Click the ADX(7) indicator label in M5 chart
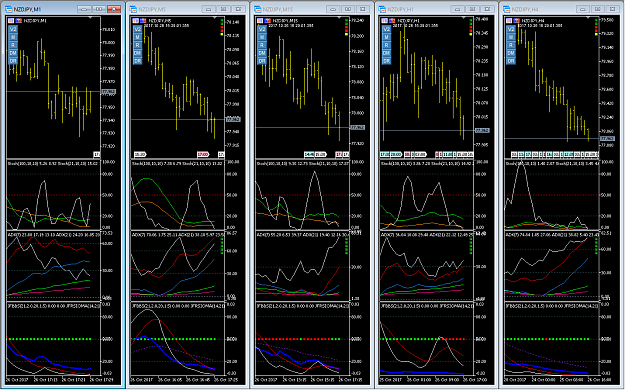The image size is (625, 390). [x=177, y=234]
